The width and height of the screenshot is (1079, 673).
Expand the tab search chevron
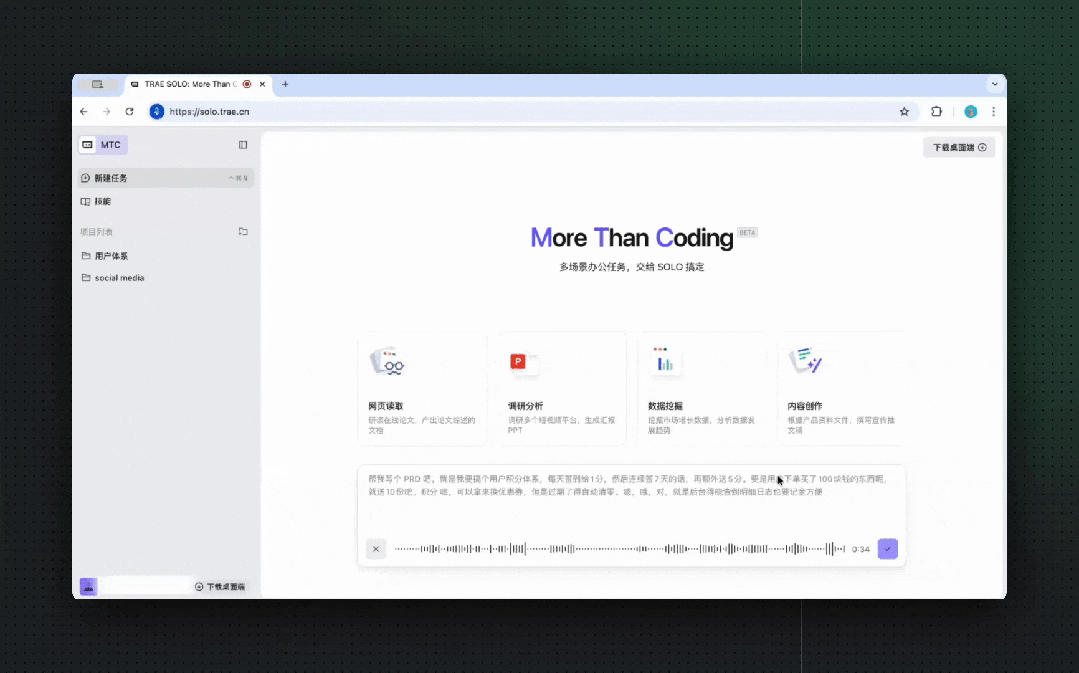tap(994, 85)
